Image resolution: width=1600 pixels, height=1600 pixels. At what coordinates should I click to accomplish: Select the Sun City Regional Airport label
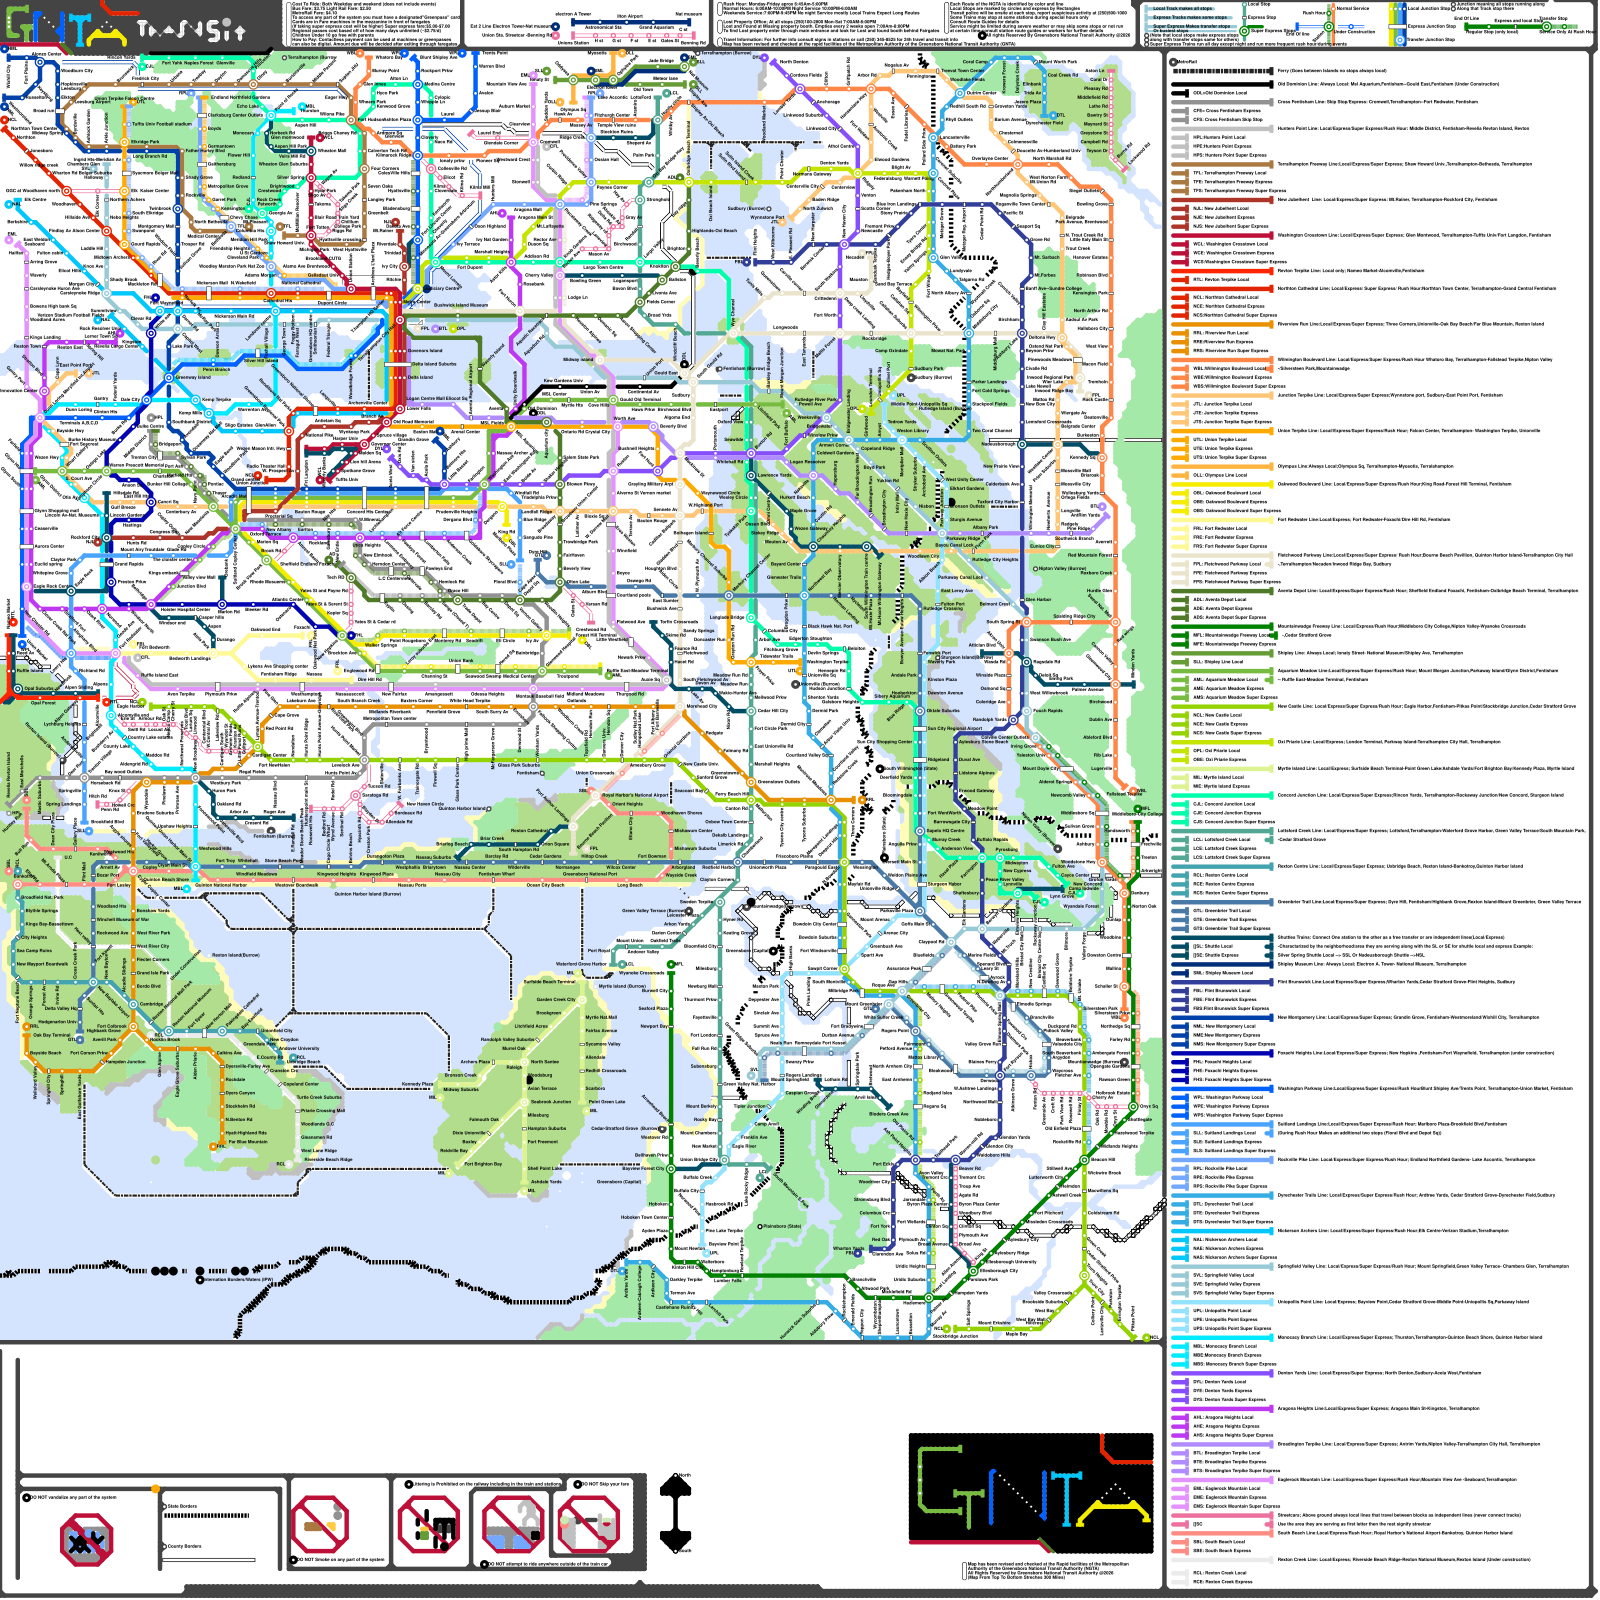point(955,729)
